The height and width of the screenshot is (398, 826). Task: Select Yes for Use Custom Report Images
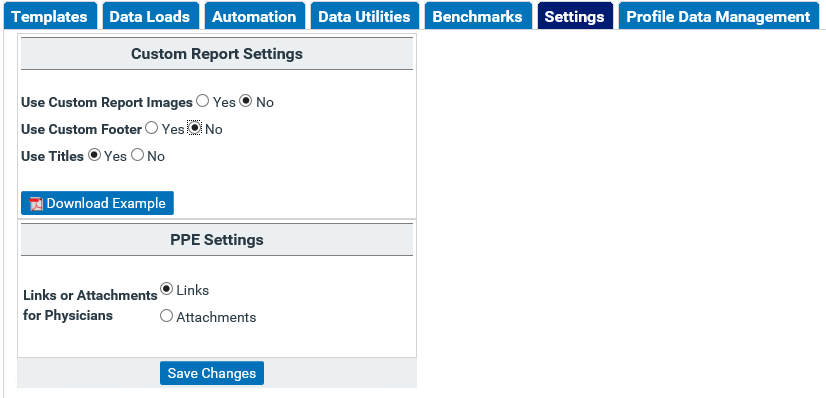[202, 101]
